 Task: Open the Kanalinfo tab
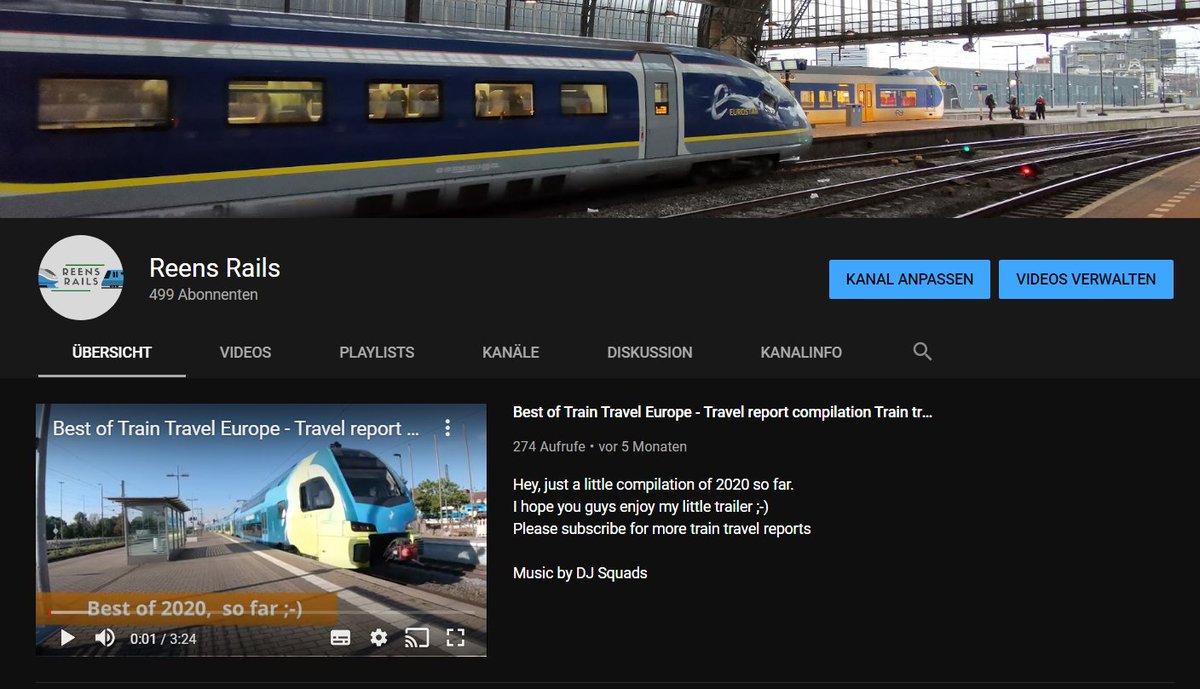(x=801, y=352)
